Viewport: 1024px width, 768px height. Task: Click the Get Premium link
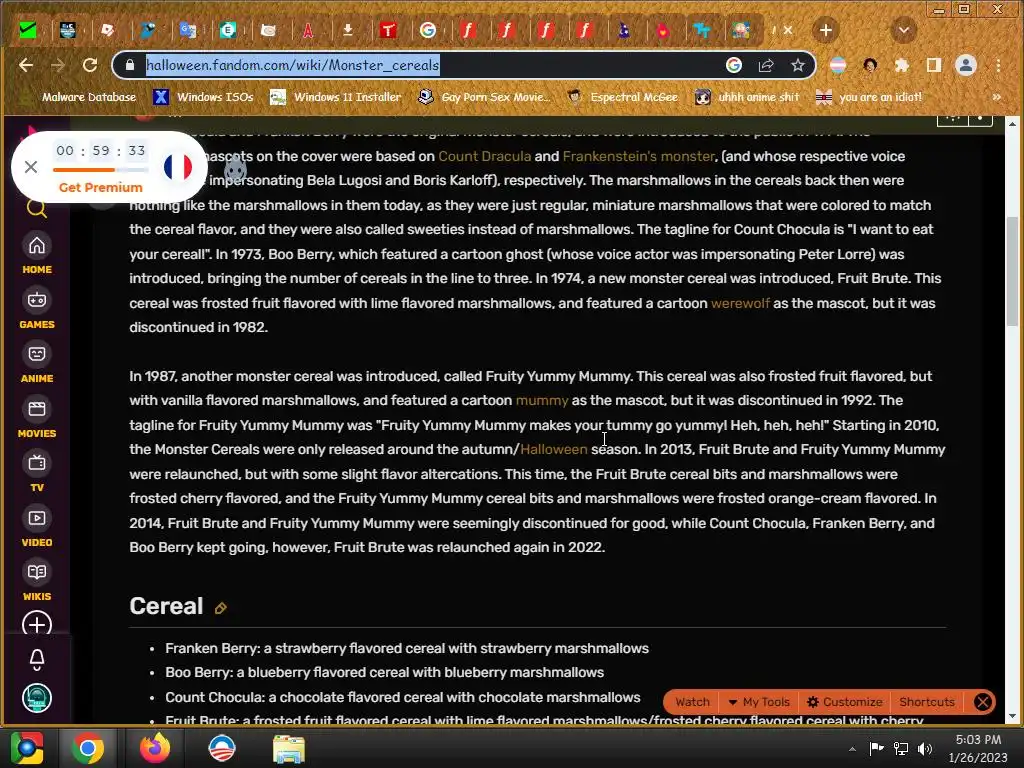(101, 187)
